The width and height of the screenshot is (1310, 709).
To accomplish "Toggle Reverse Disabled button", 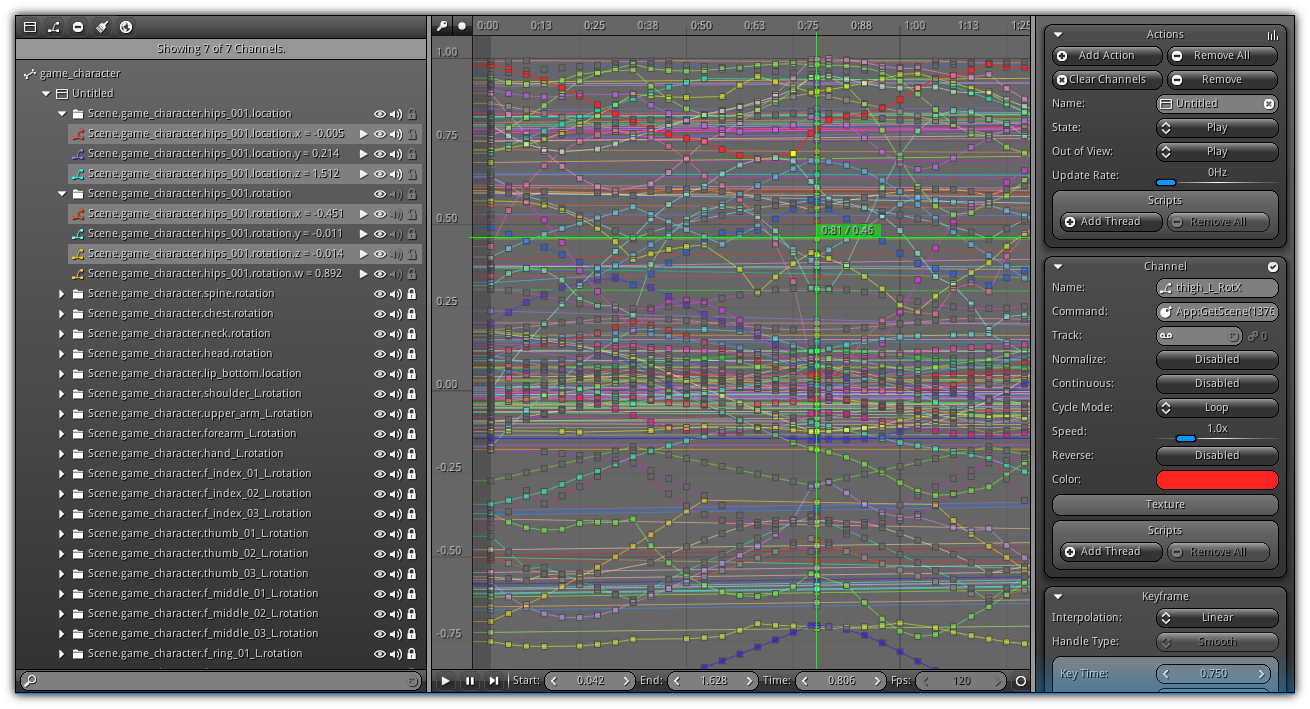I will coord(1217,456).
